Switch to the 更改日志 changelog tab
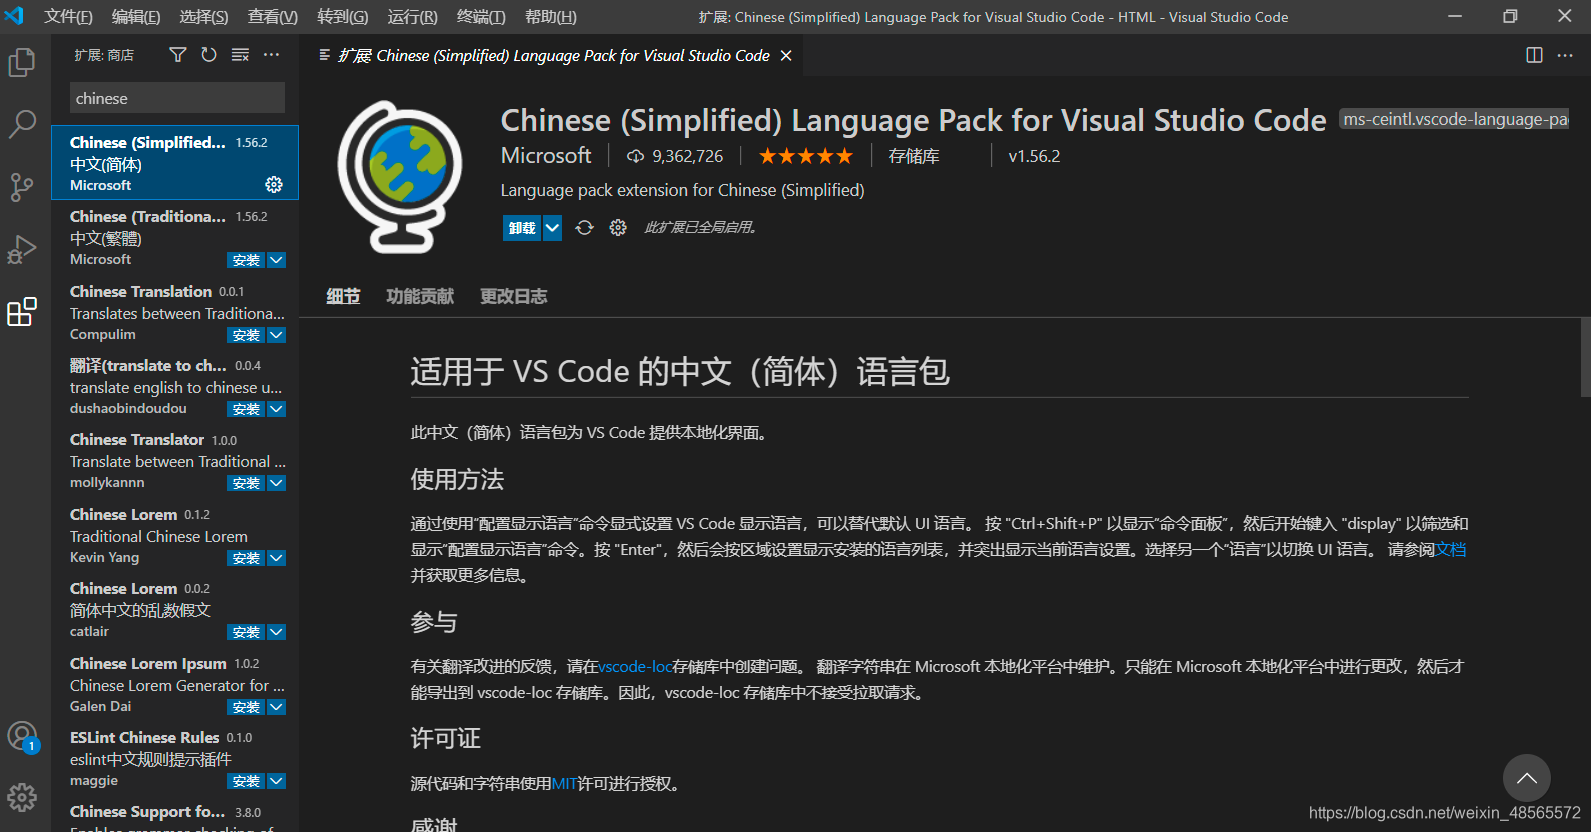 (x=514, y=296)
